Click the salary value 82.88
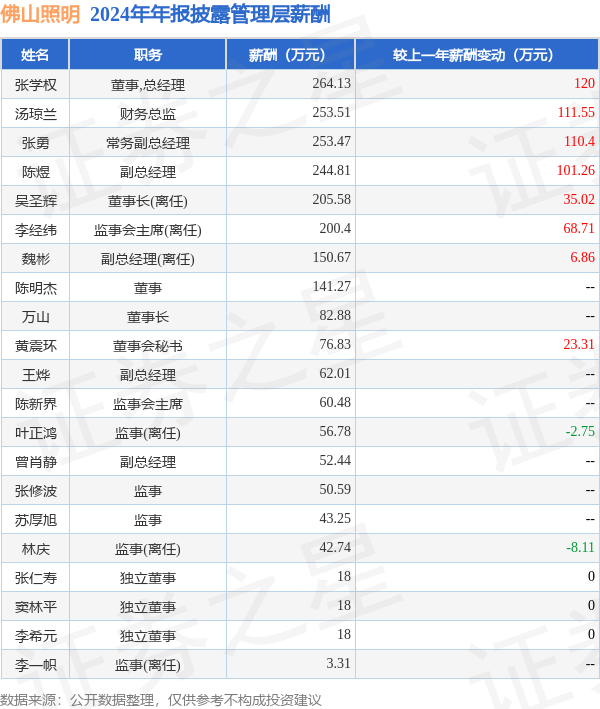Viewport: 600px width, 709px height. pyautogui.click(x=335, y=315)
